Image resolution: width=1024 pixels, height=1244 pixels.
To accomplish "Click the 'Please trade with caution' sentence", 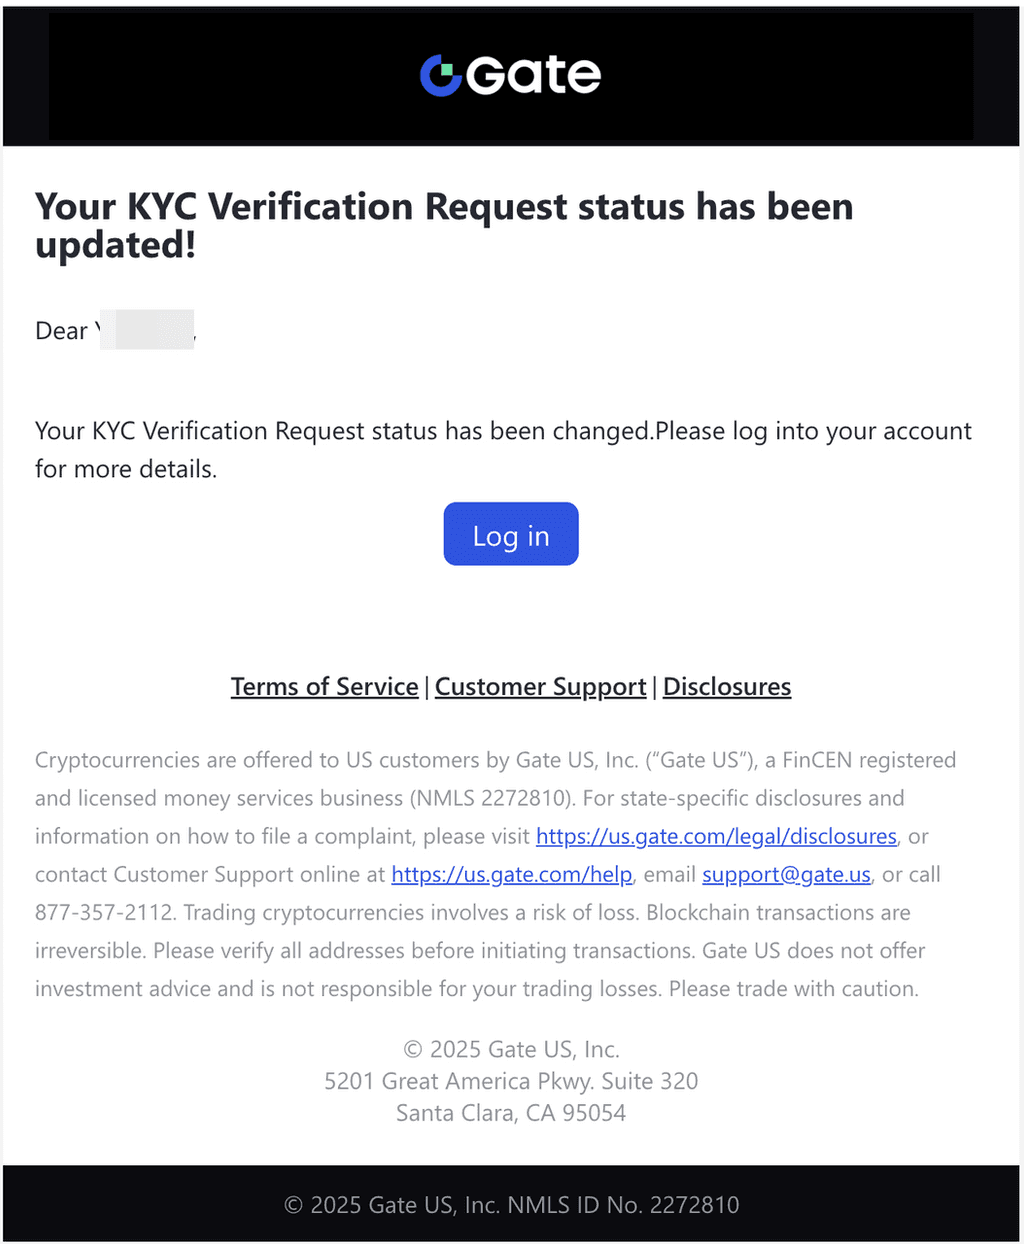I will coord(793,988).
